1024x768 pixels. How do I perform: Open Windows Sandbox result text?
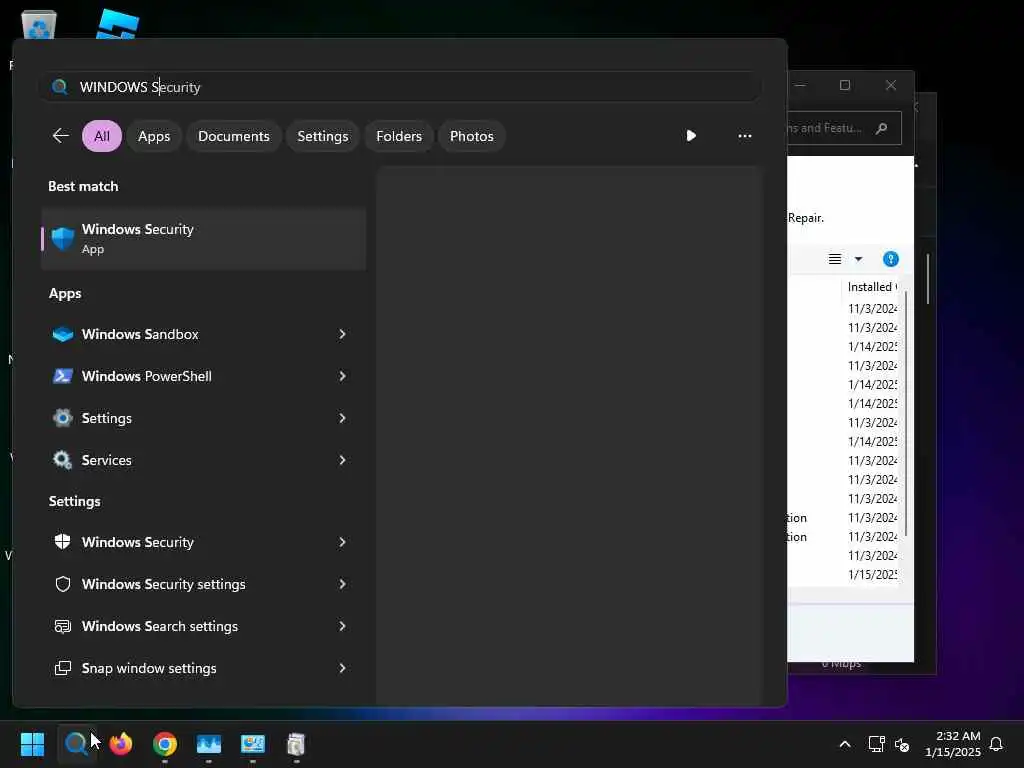pos(140,334)
